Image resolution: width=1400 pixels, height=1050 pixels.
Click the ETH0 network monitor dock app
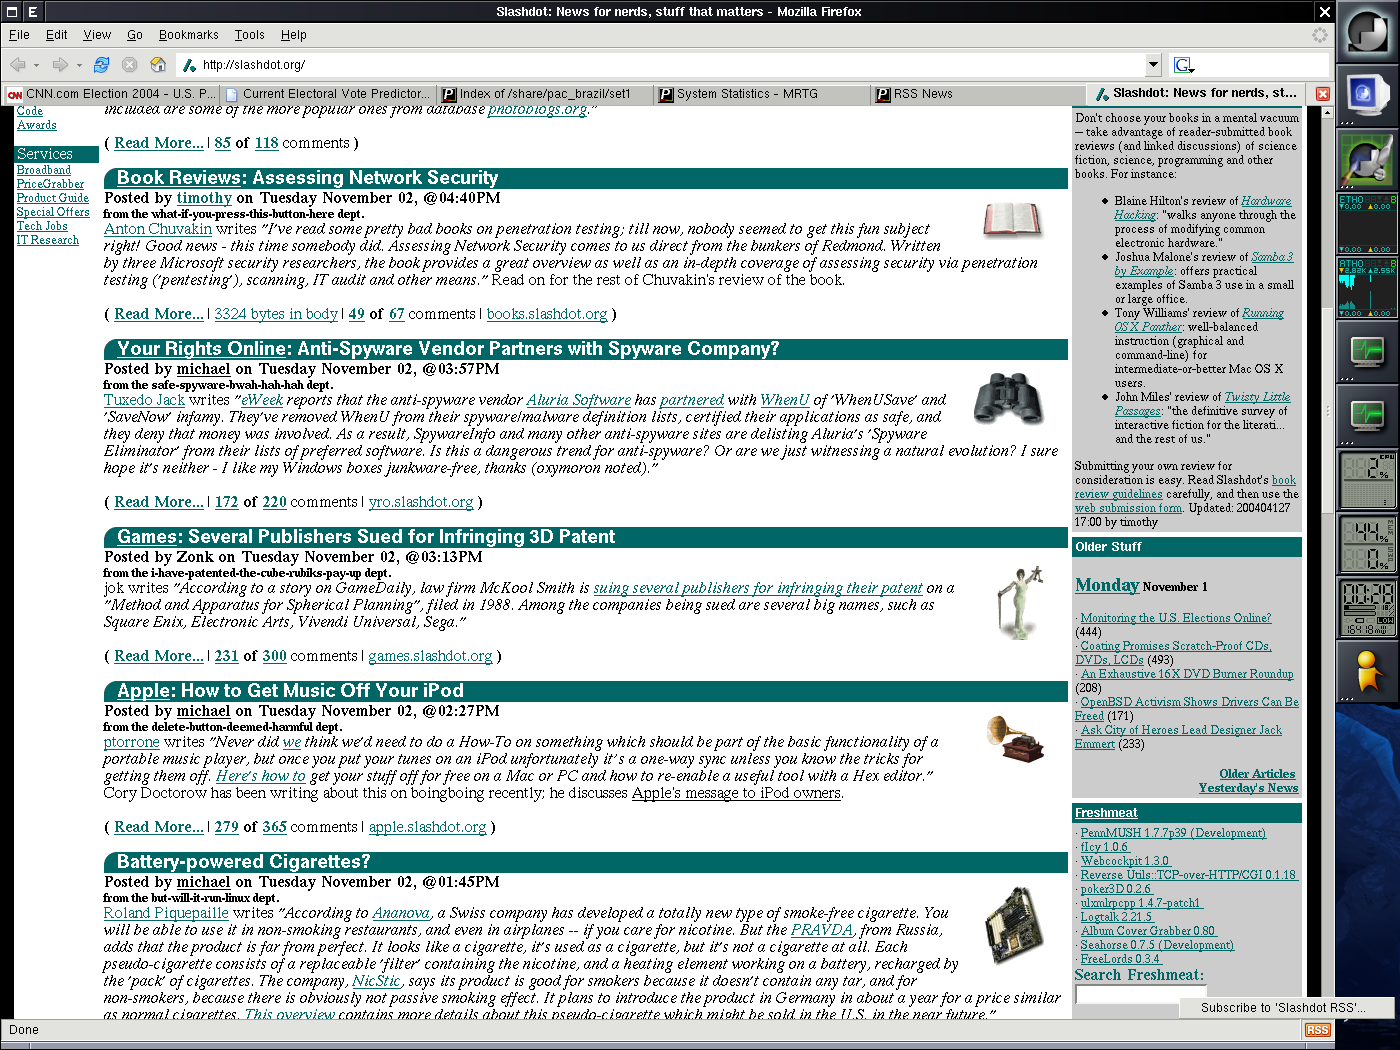tap(1367, 224)
